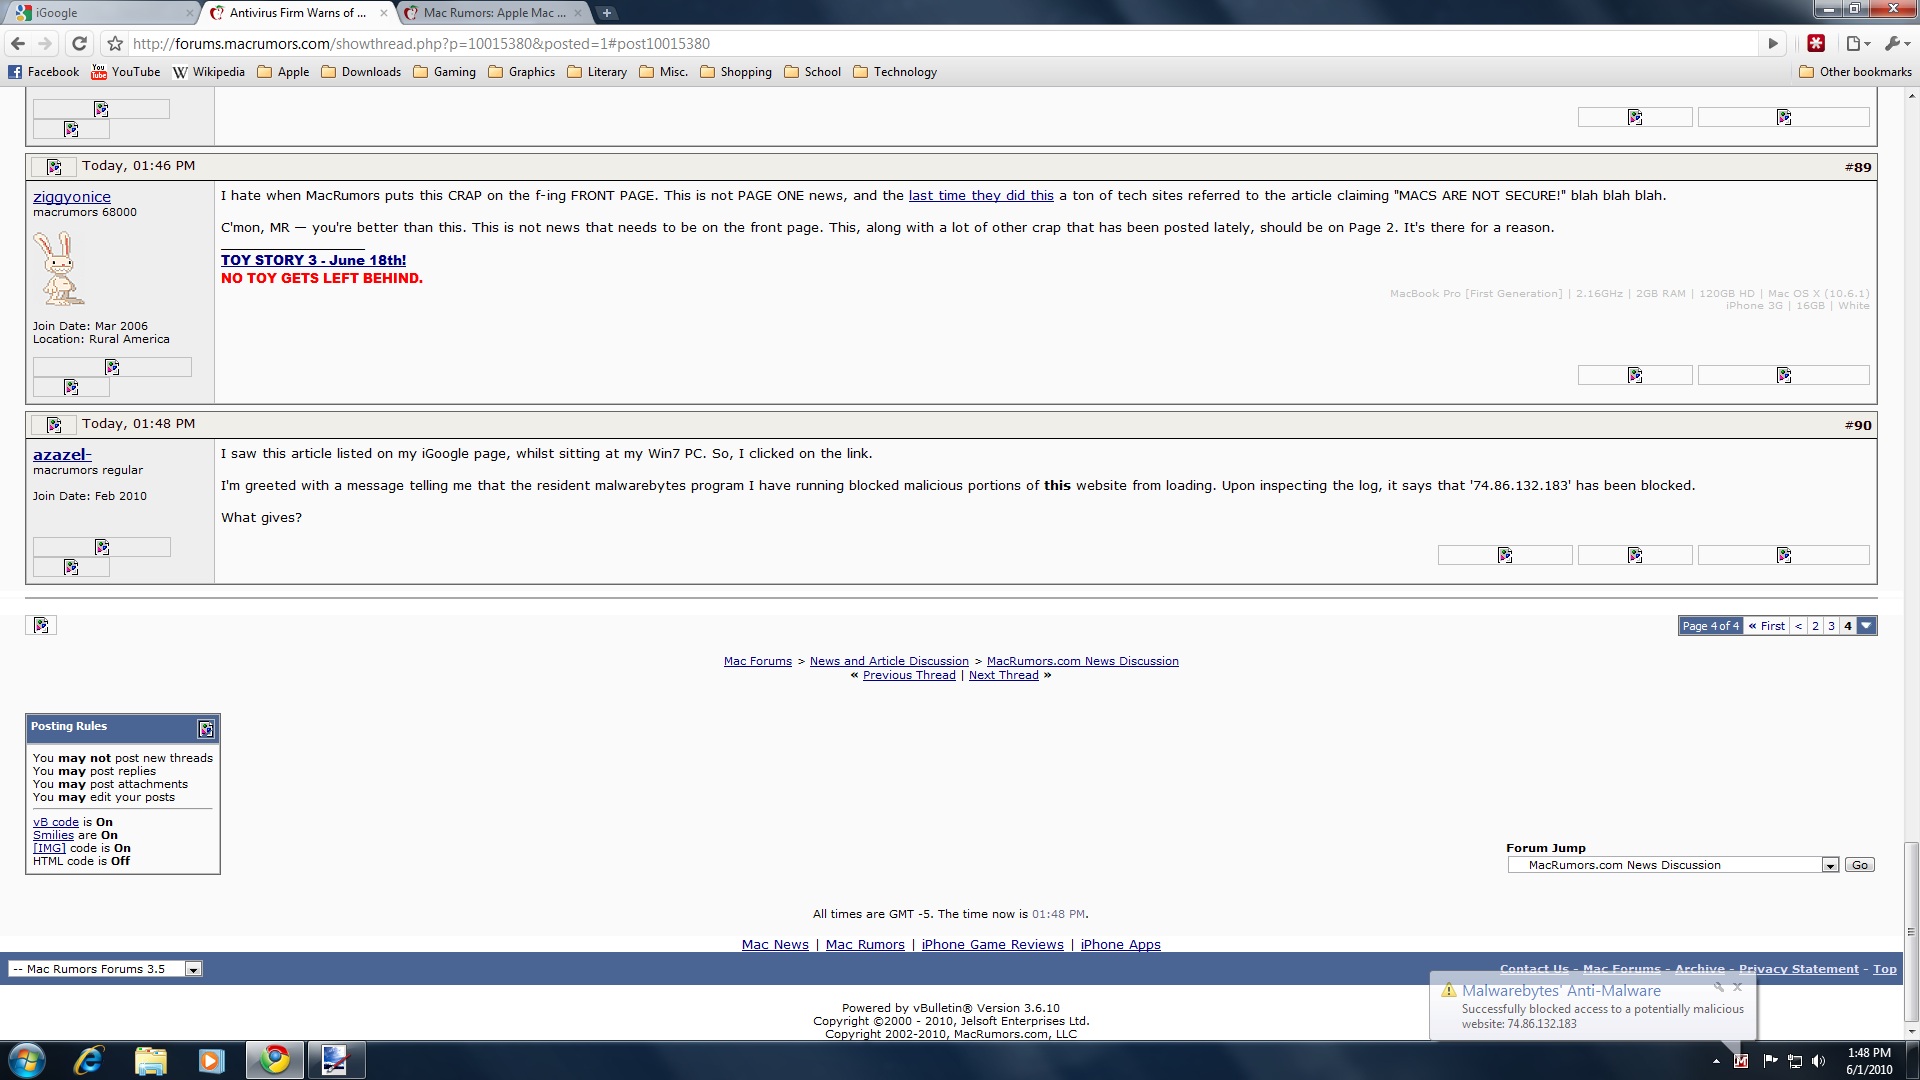Screen dimensions: 1920x1080
Task: Go back to the previous page
Action: coord(17,44)
